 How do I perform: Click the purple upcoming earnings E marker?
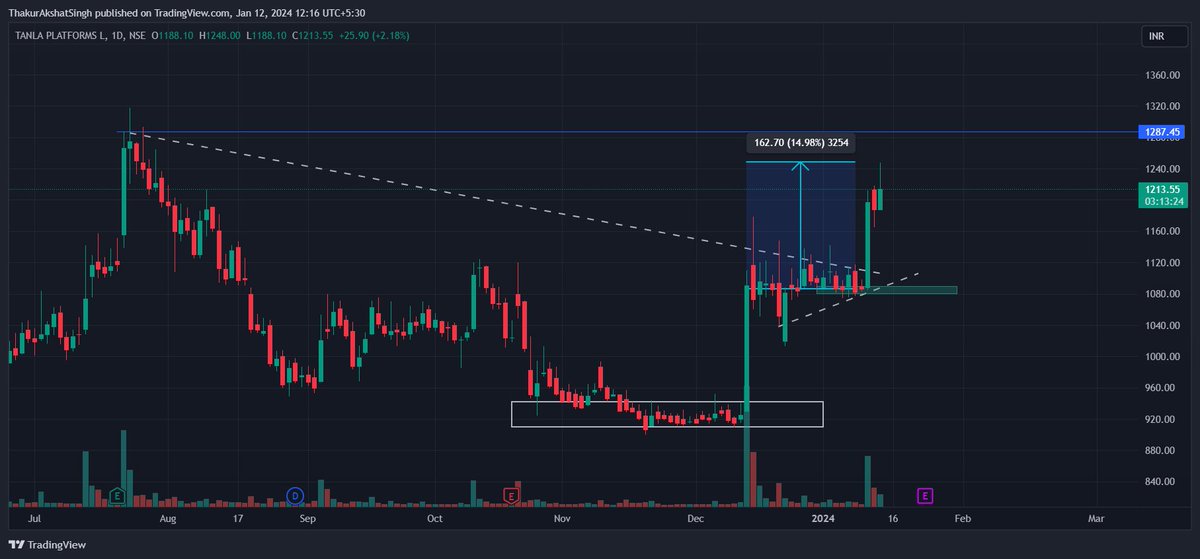click(925, 495)
